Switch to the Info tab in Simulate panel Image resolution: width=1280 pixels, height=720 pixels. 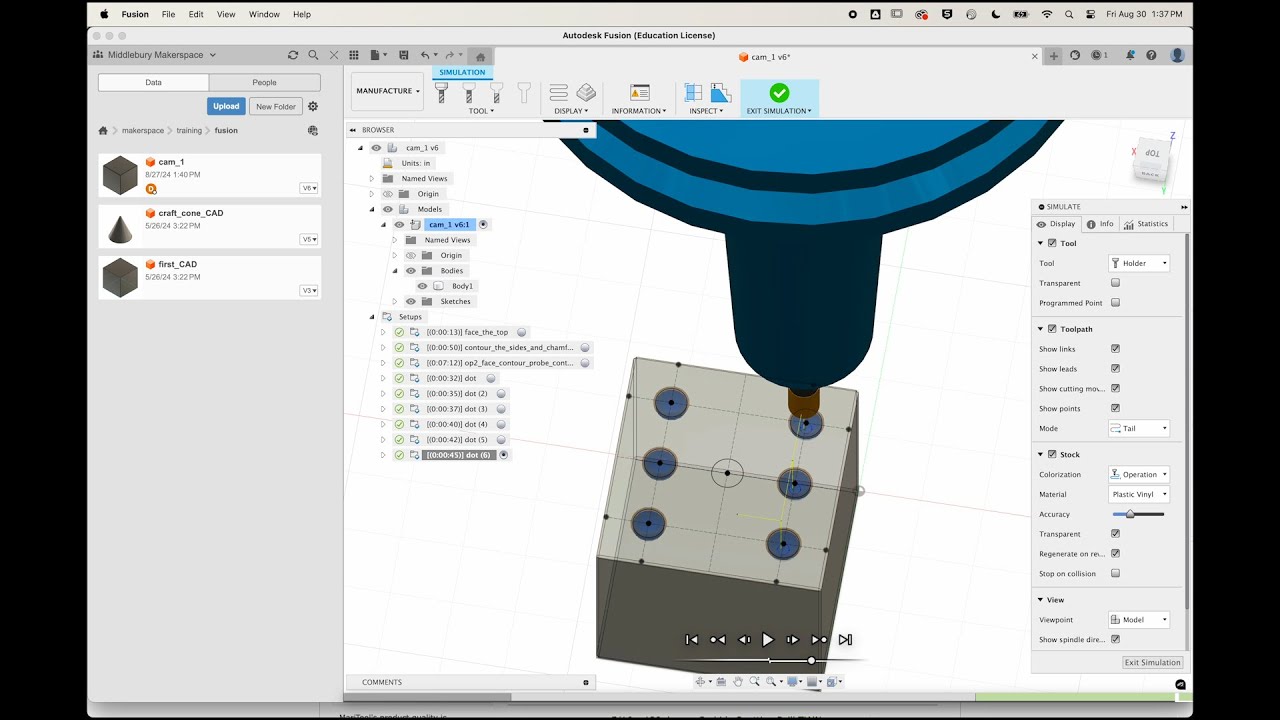point(1100,224)
